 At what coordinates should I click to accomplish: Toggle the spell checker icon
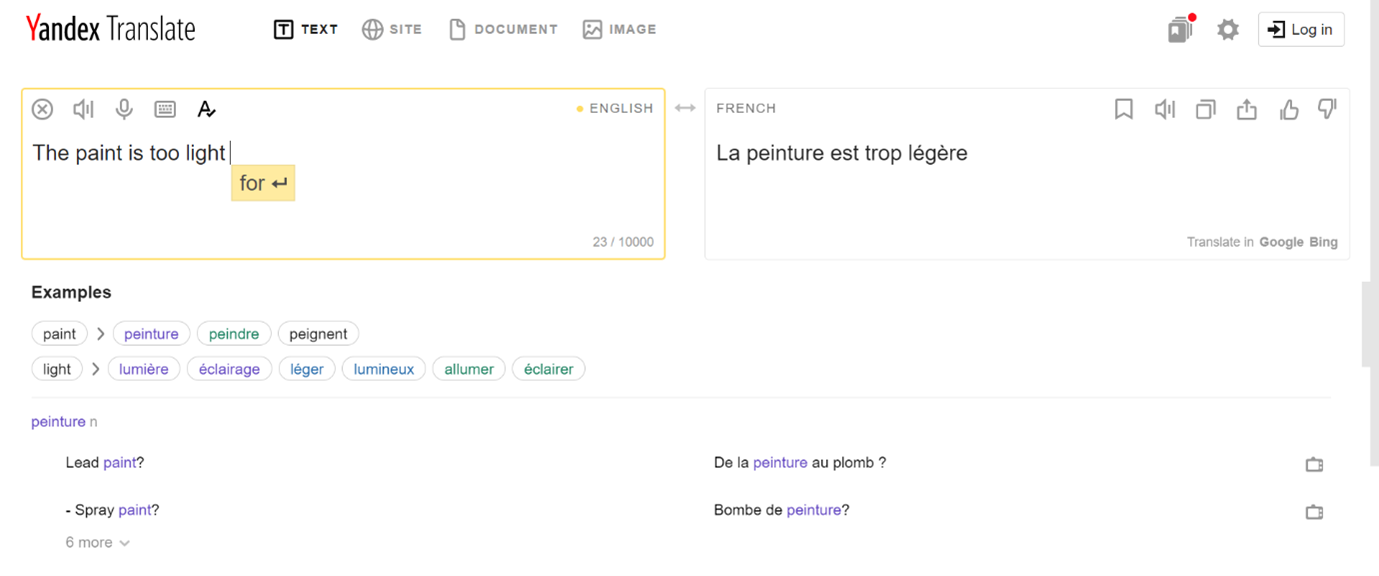click(206, 109)
